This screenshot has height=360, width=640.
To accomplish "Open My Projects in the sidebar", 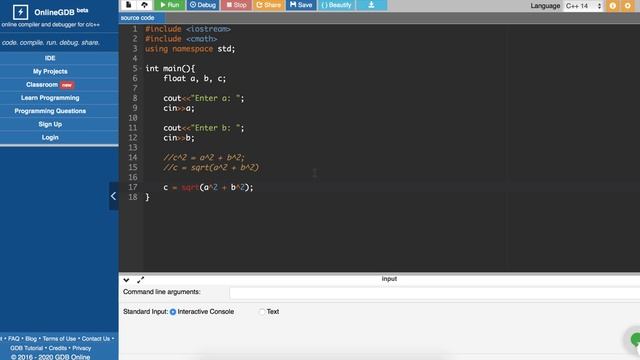I will coord(50,71).
